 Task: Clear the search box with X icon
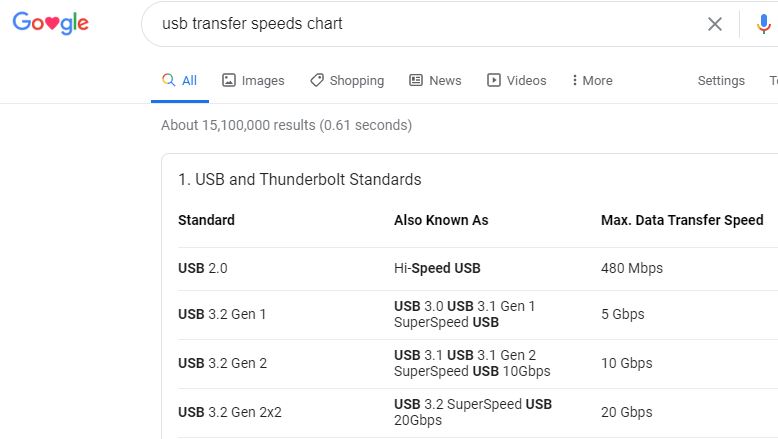714,24
